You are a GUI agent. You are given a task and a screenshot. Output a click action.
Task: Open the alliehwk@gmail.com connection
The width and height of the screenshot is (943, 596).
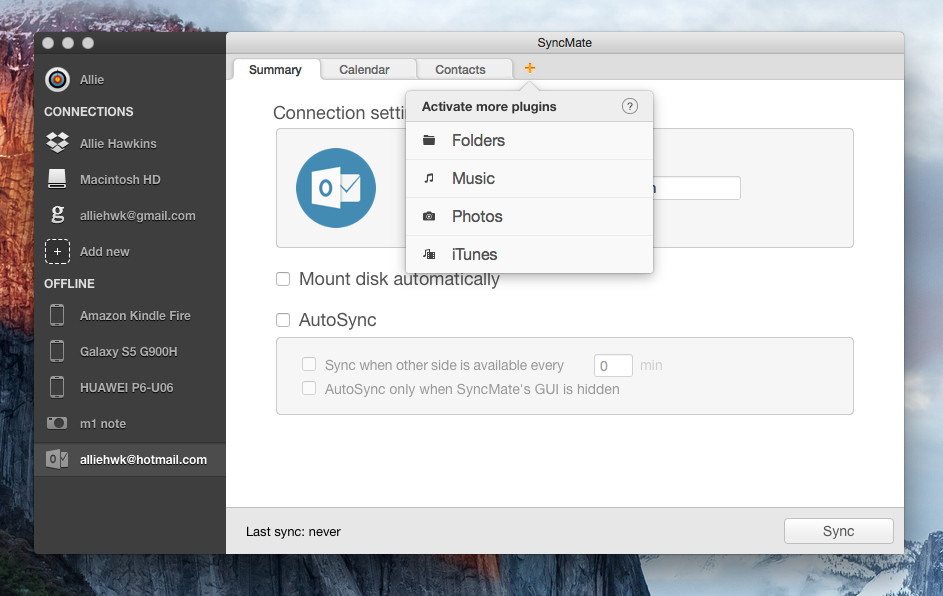tap(129, 215)
